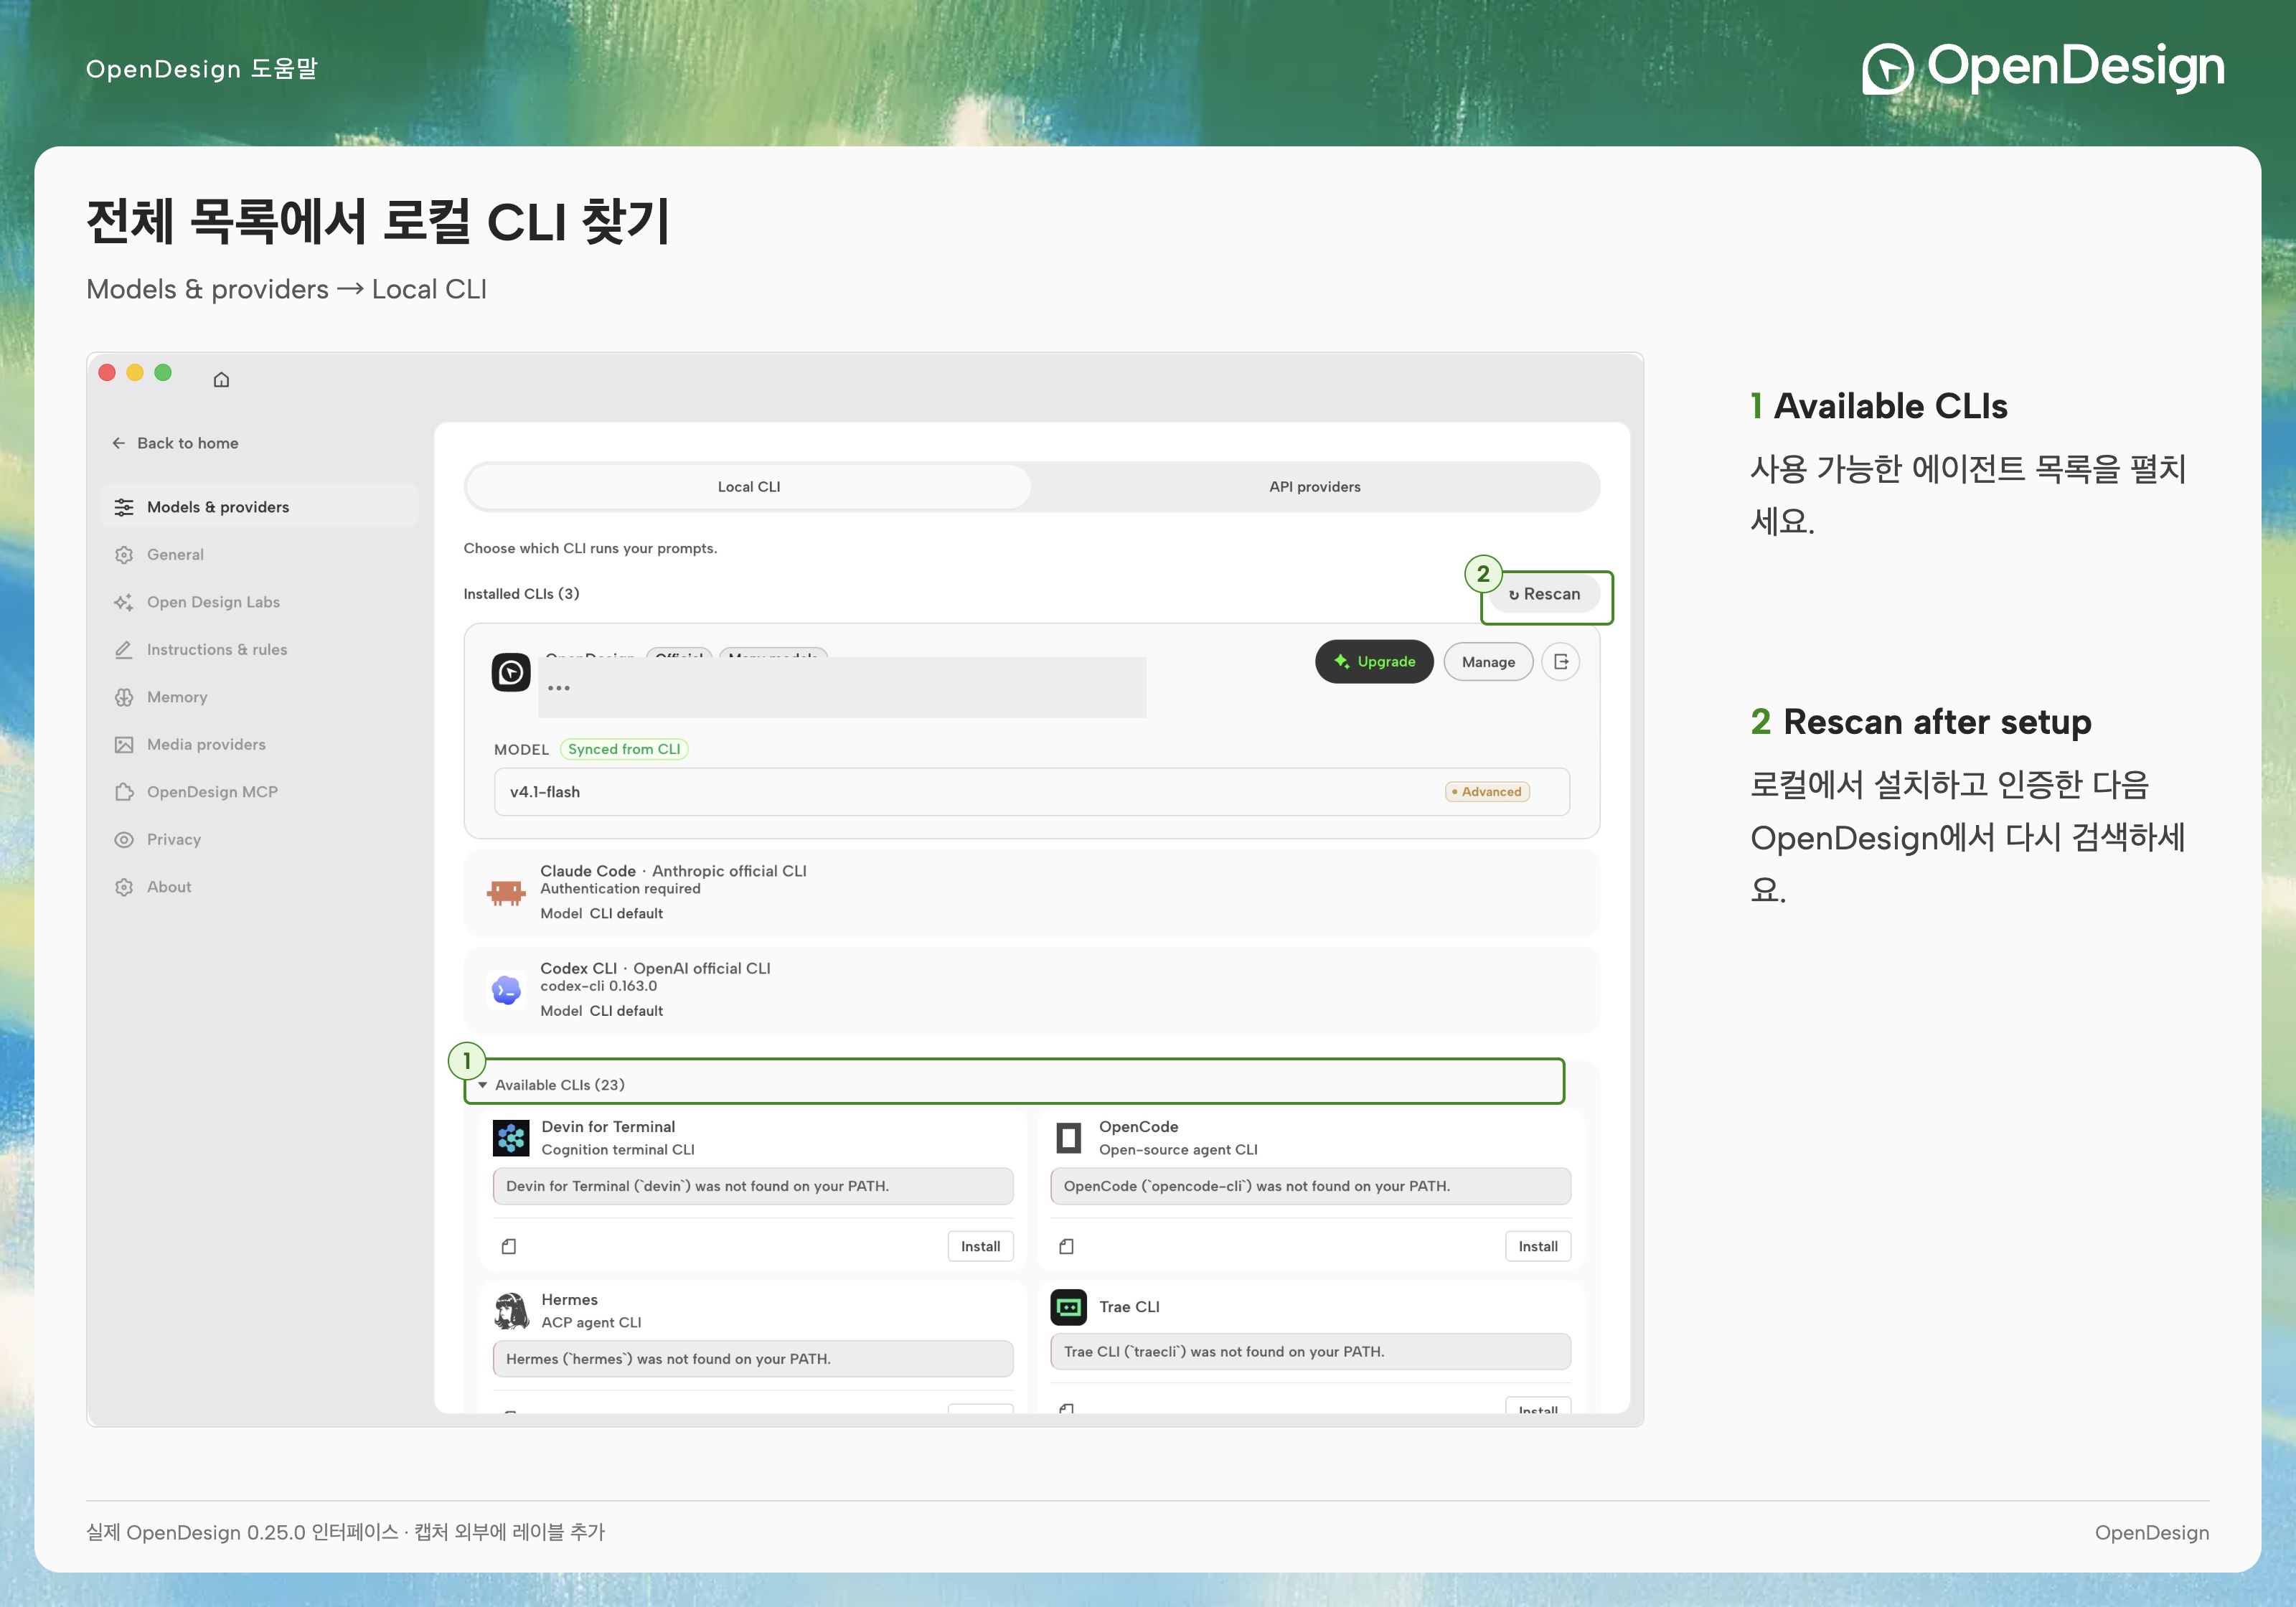Screen dimensions: 2296x1607
Task: Click the sign-out icon beside Manage
Action: [x=1561, y=662]
